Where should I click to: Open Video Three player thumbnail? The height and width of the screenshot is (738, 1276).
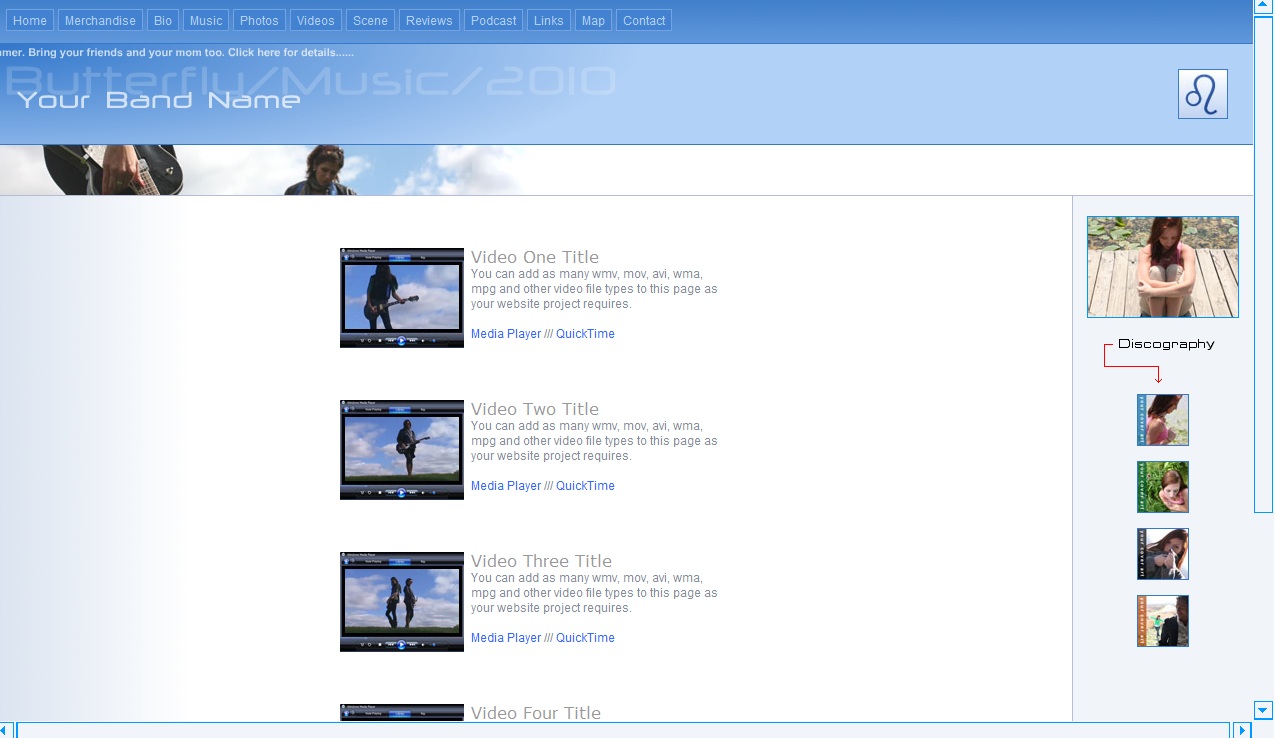[x=402, y=602]
